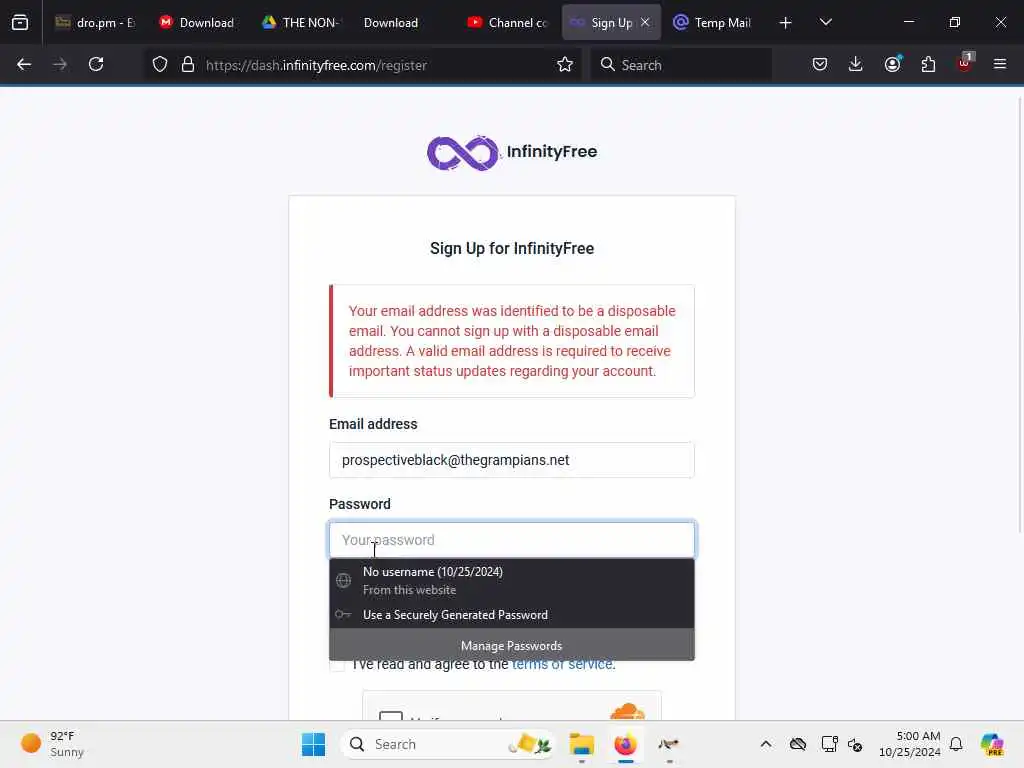Bookmark this page with star
1024x768 pixels.
(x=565, y=64)
